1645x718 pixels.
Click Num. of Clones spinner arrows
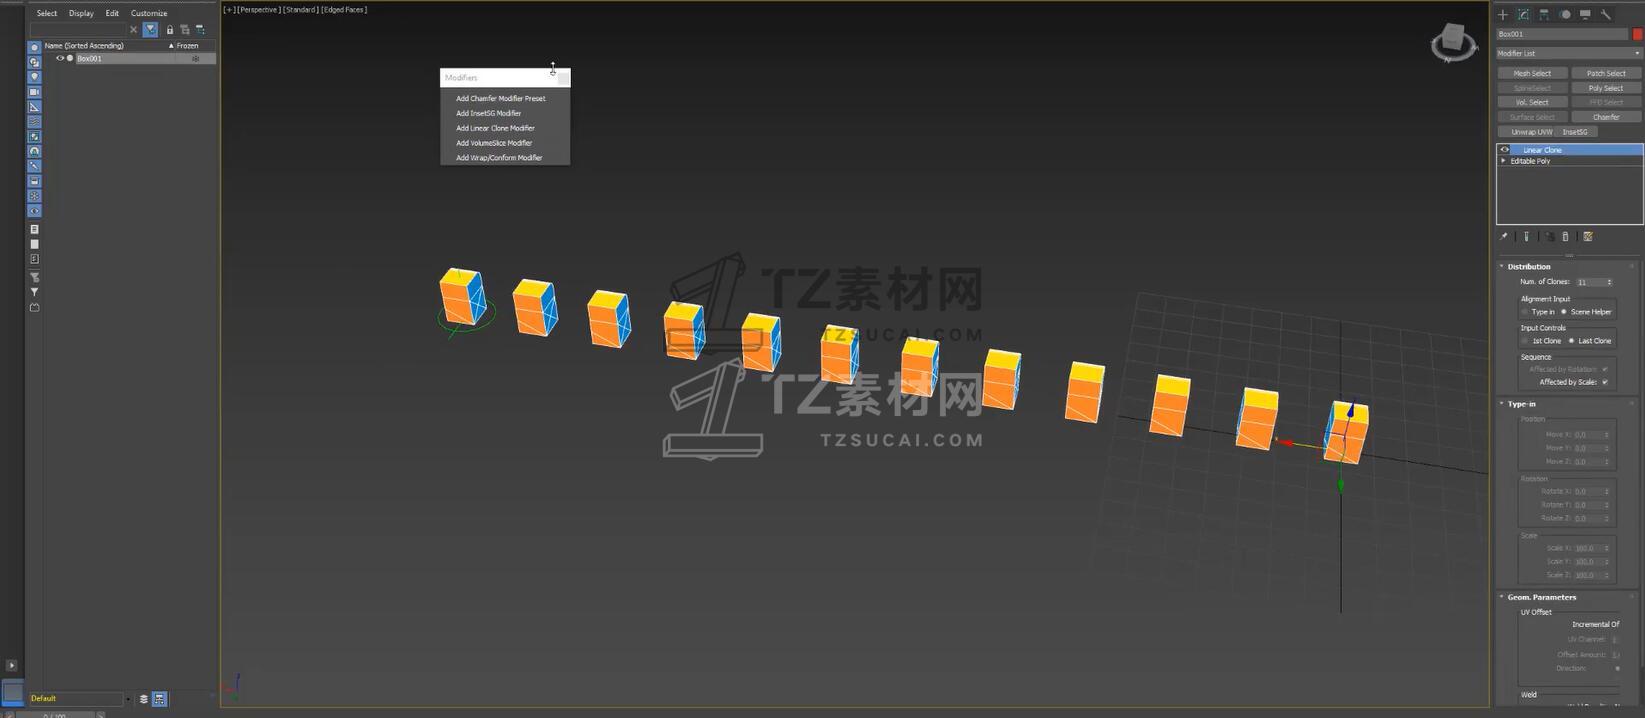tap(1608, 283)
